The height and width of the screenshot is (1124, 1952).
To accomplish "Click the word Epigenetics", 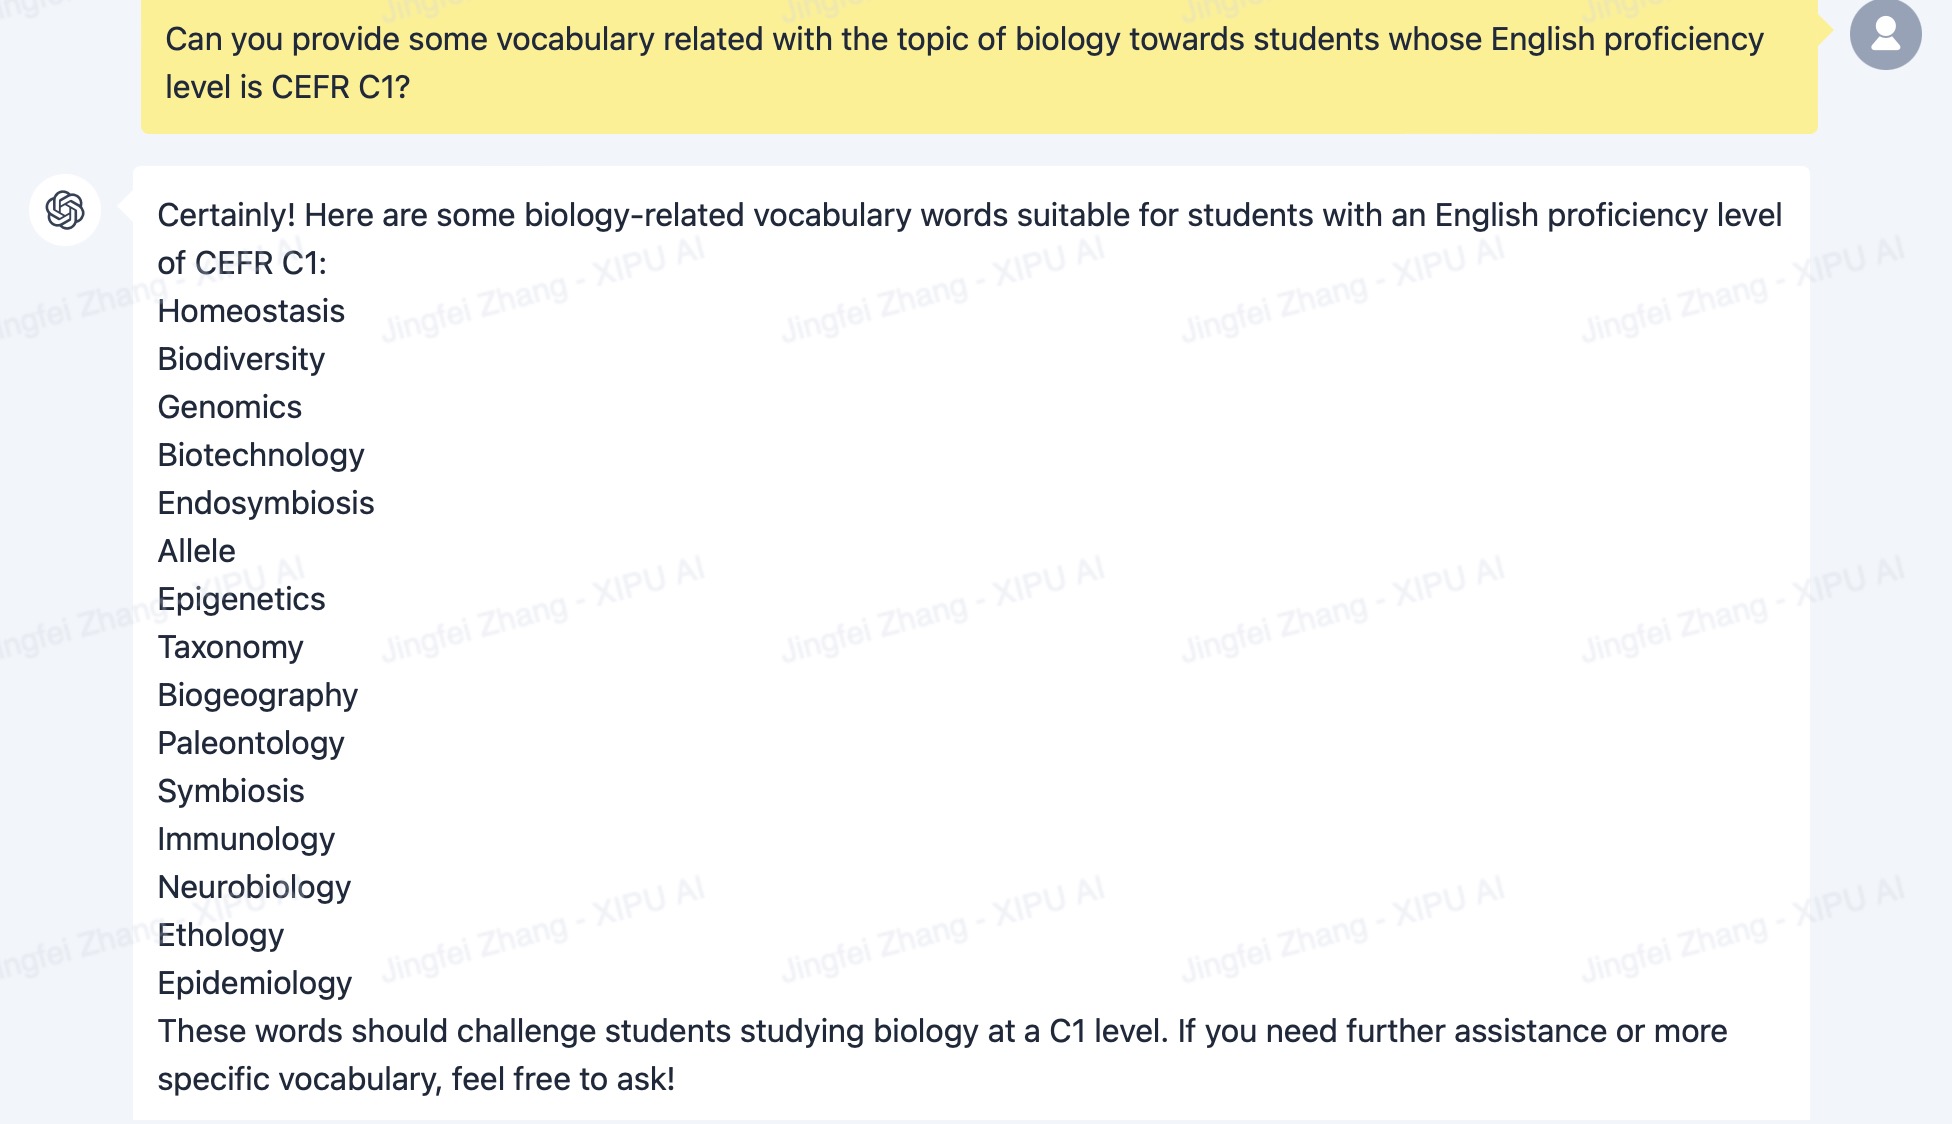I will point(242,599).
